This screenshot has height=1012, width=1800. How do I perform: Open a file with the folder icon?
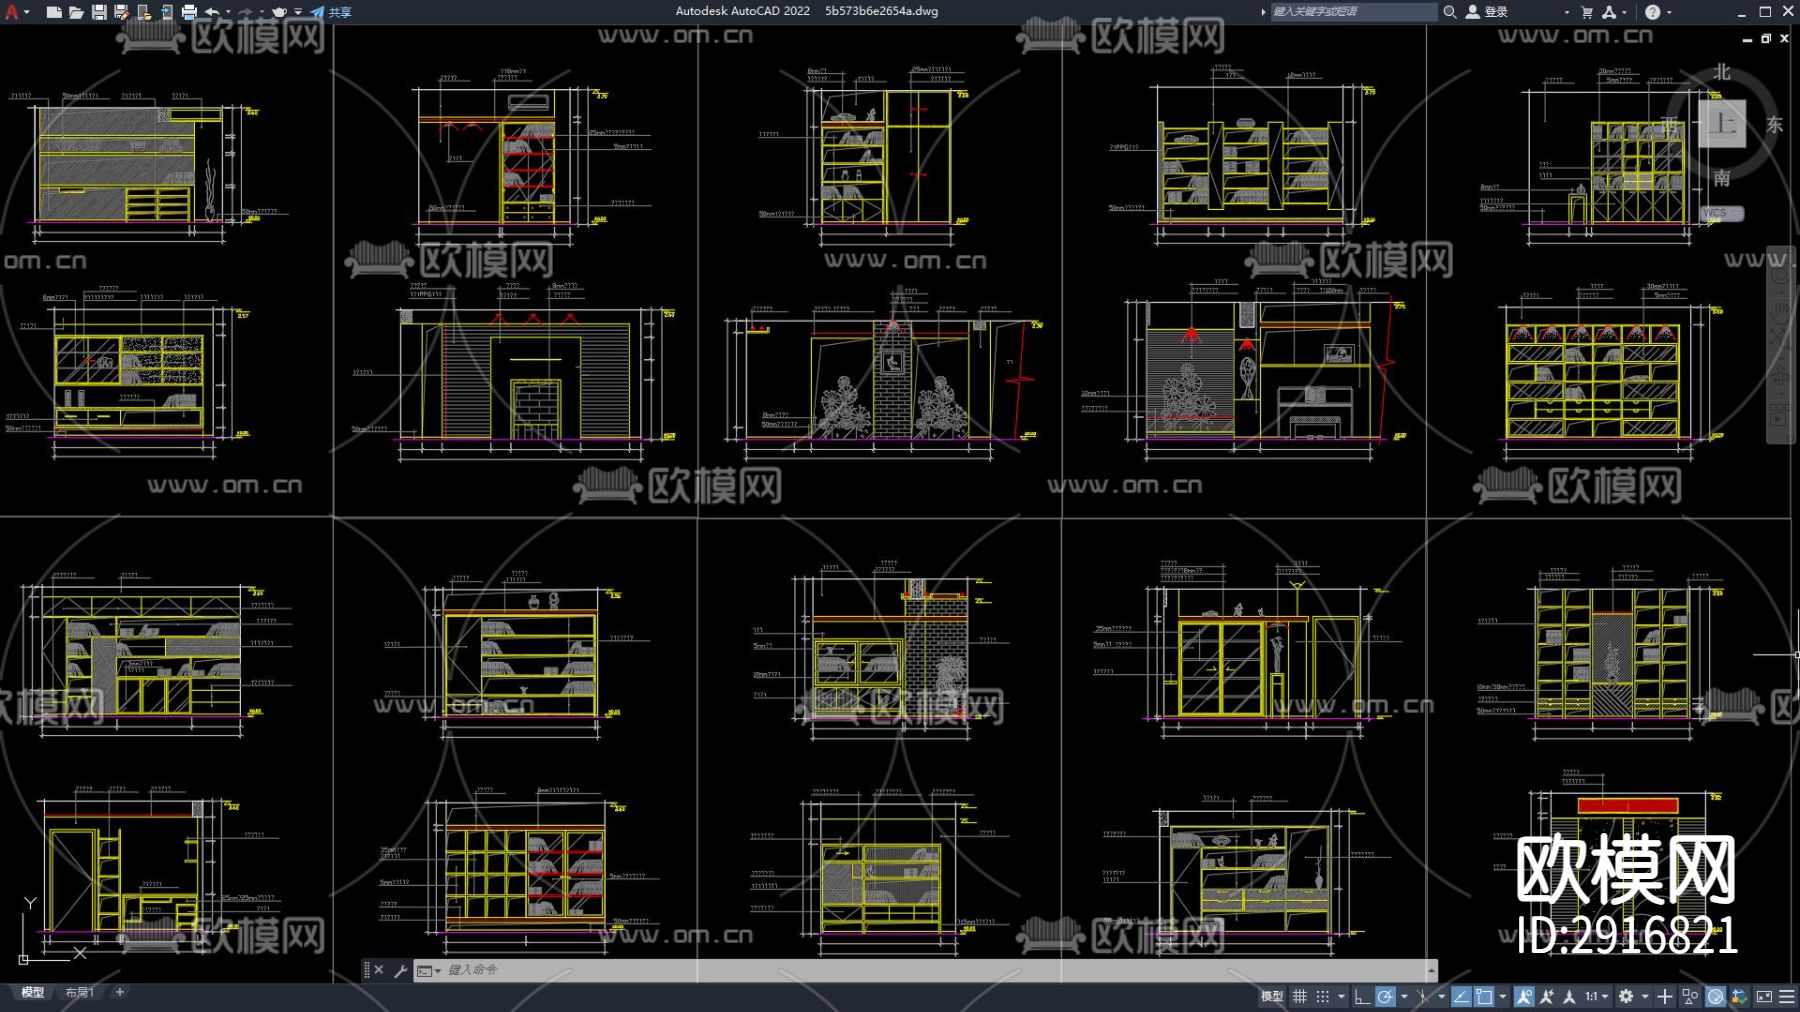(76, 12)
